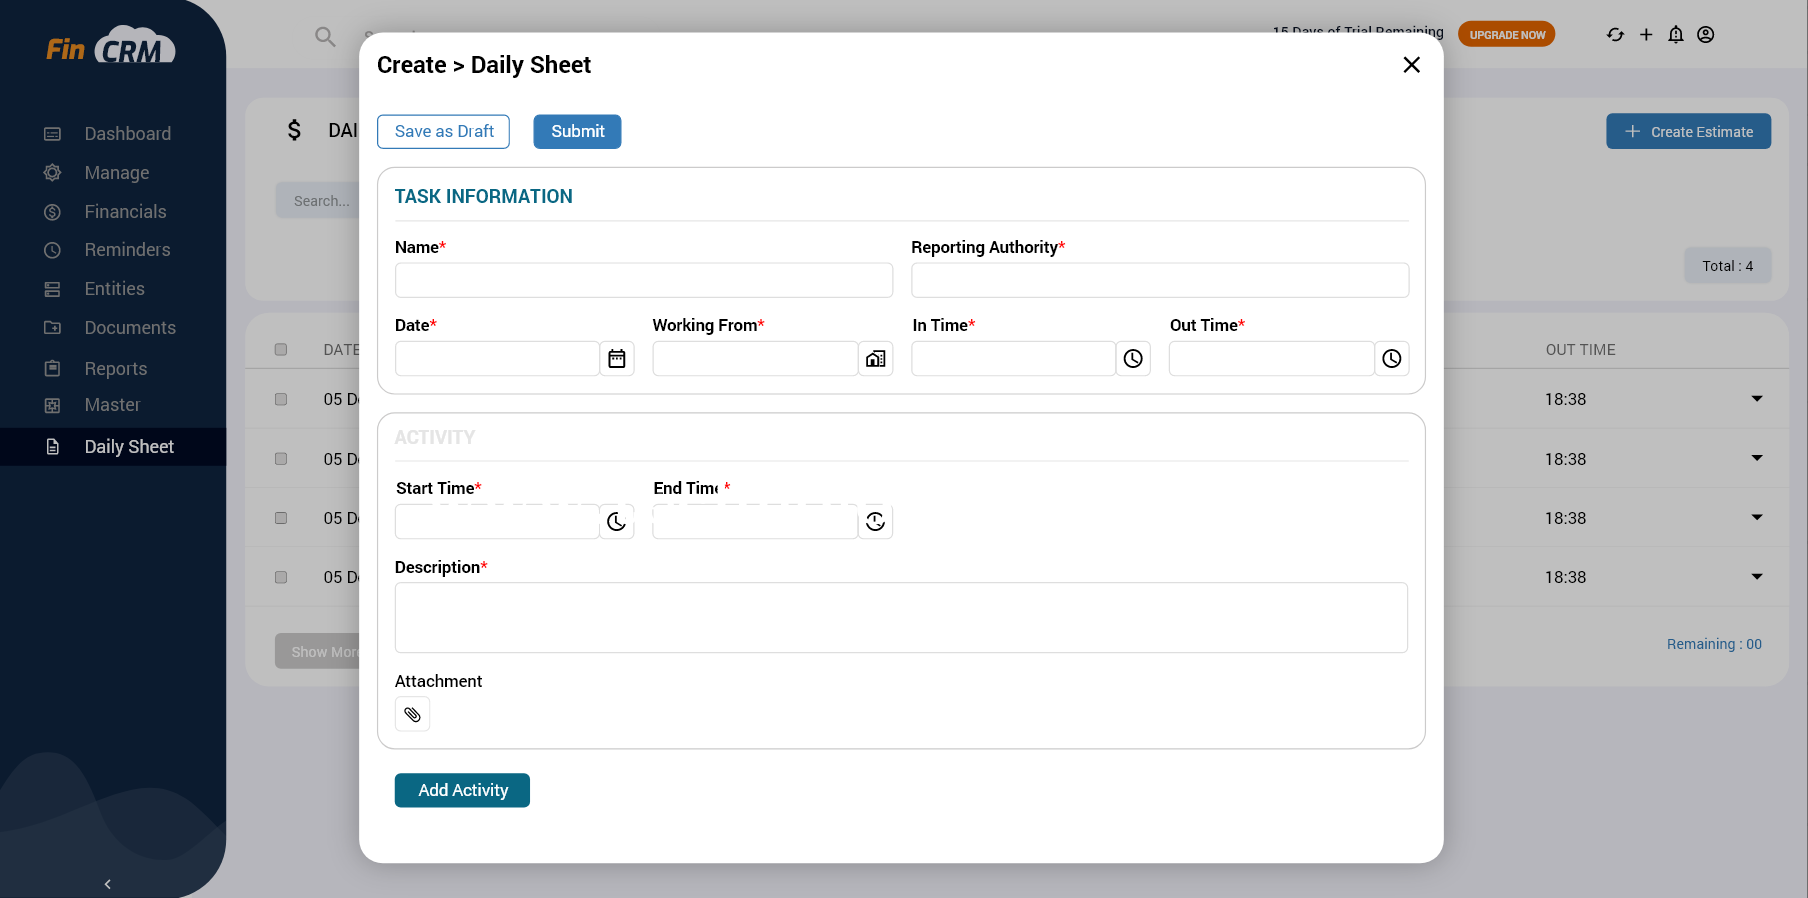Click the Manage gear sidebar icon
The image size is (1808, 898).
tap(53, 173)
